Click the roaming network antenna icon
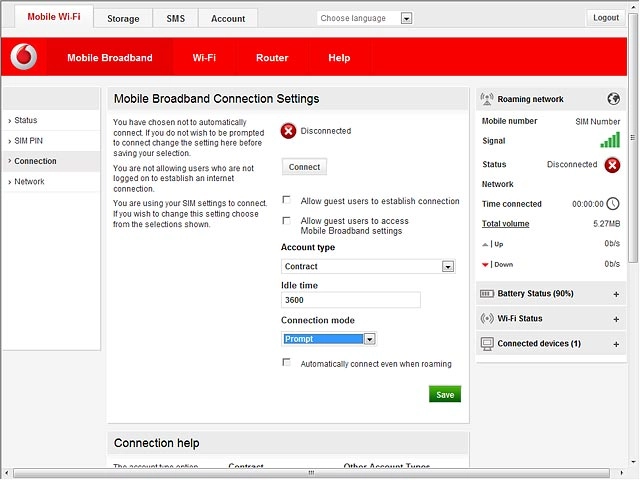Viewport: 640px width, 480px height. pos(487,99)
